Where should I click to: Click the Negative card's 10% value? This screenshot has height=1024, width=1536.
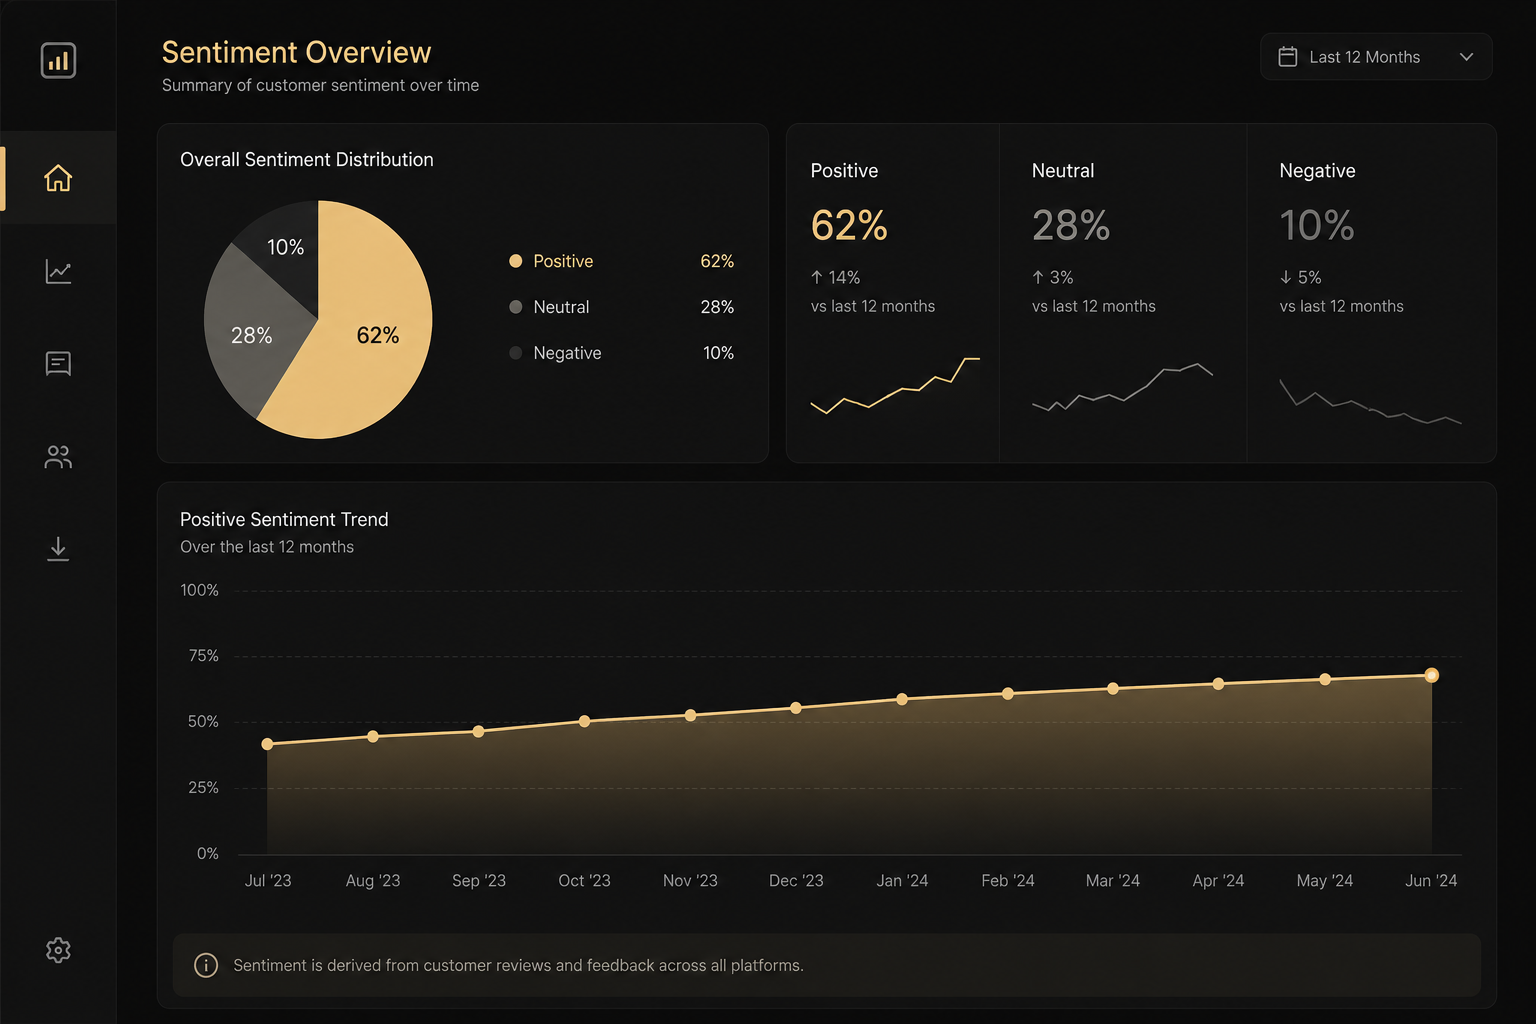[x=1317, y=225]
